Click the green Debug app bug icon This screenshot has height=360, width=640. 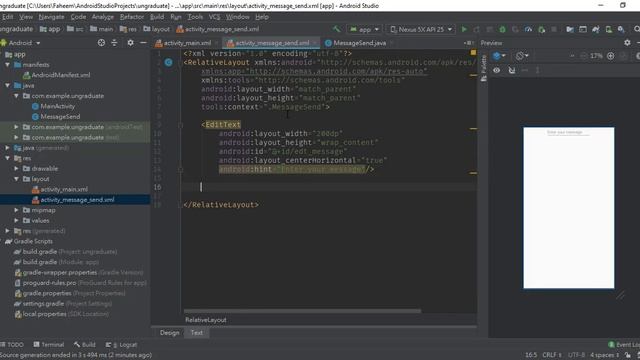[x=502, y=29]
